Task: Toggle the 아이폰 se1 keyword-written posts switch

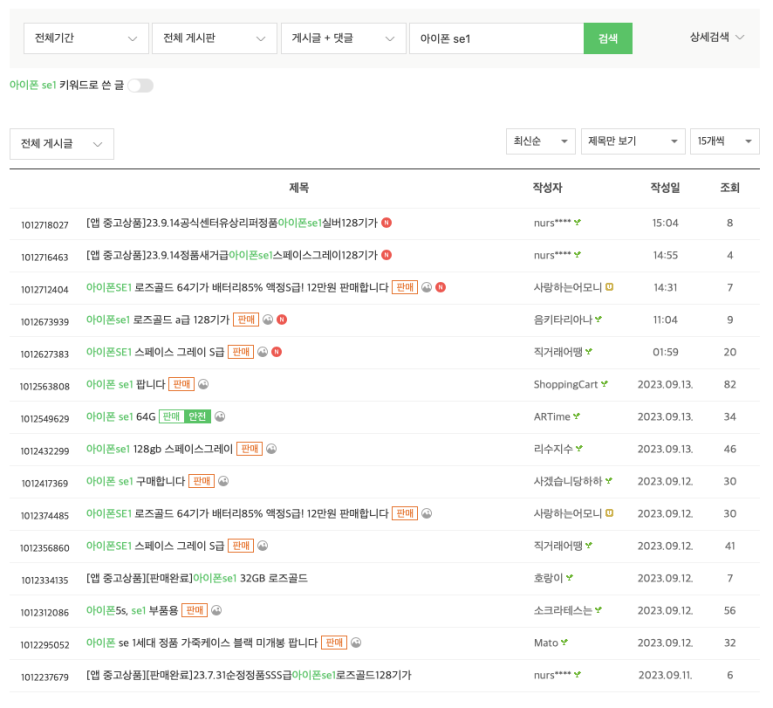Action: pyautogui.click(x=140, y=86)
